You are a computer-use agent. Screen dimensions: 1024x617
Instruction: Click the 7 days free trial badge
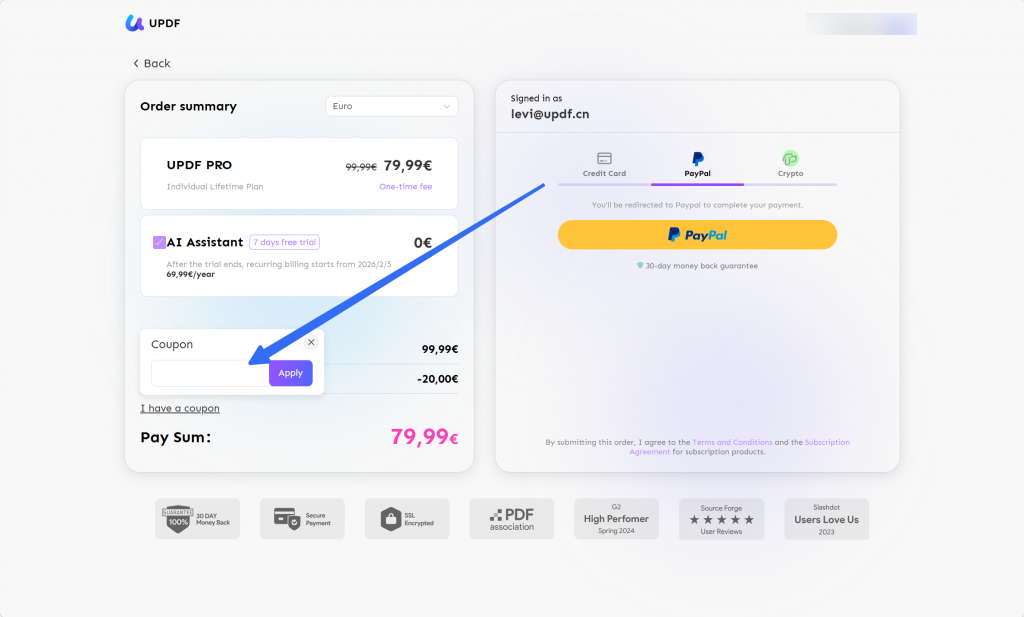pos(285,242)
